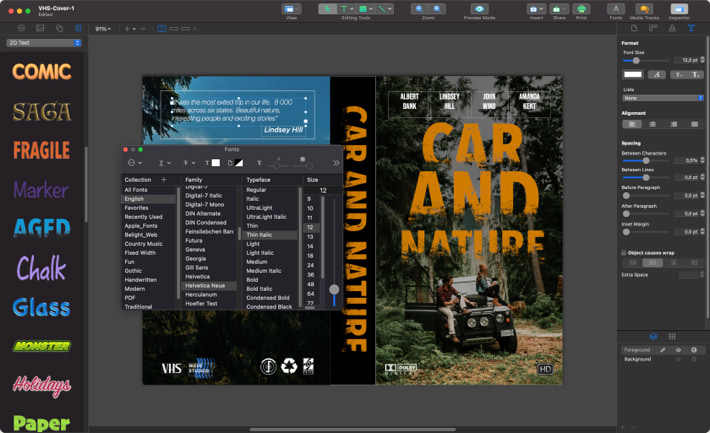710x433 pixels.
Task: Open the Text tool dropdown arrow
Action: tap(352, 9)
